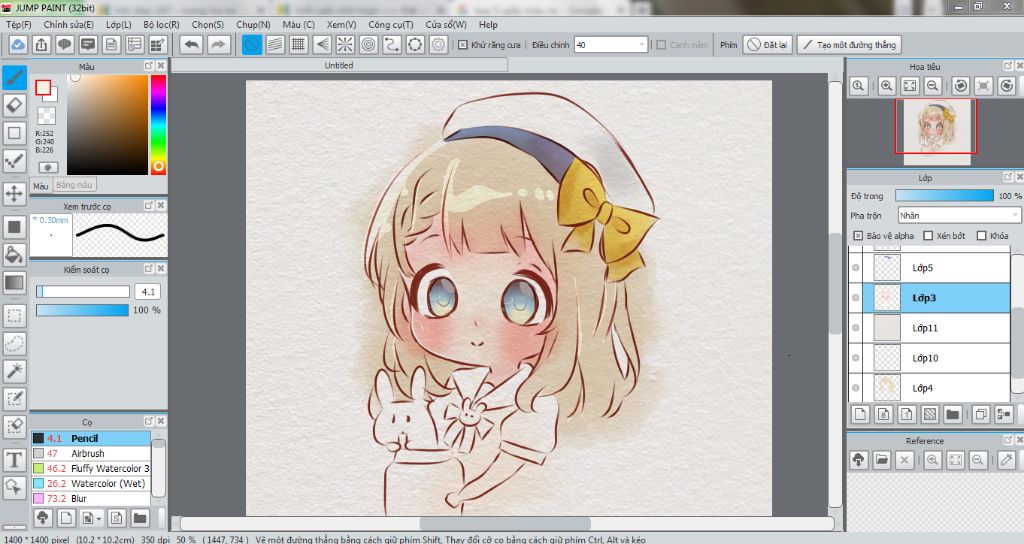Click the brush size value field 4.1
Screen dimensions: 1024x544
(x=148, y=292)
